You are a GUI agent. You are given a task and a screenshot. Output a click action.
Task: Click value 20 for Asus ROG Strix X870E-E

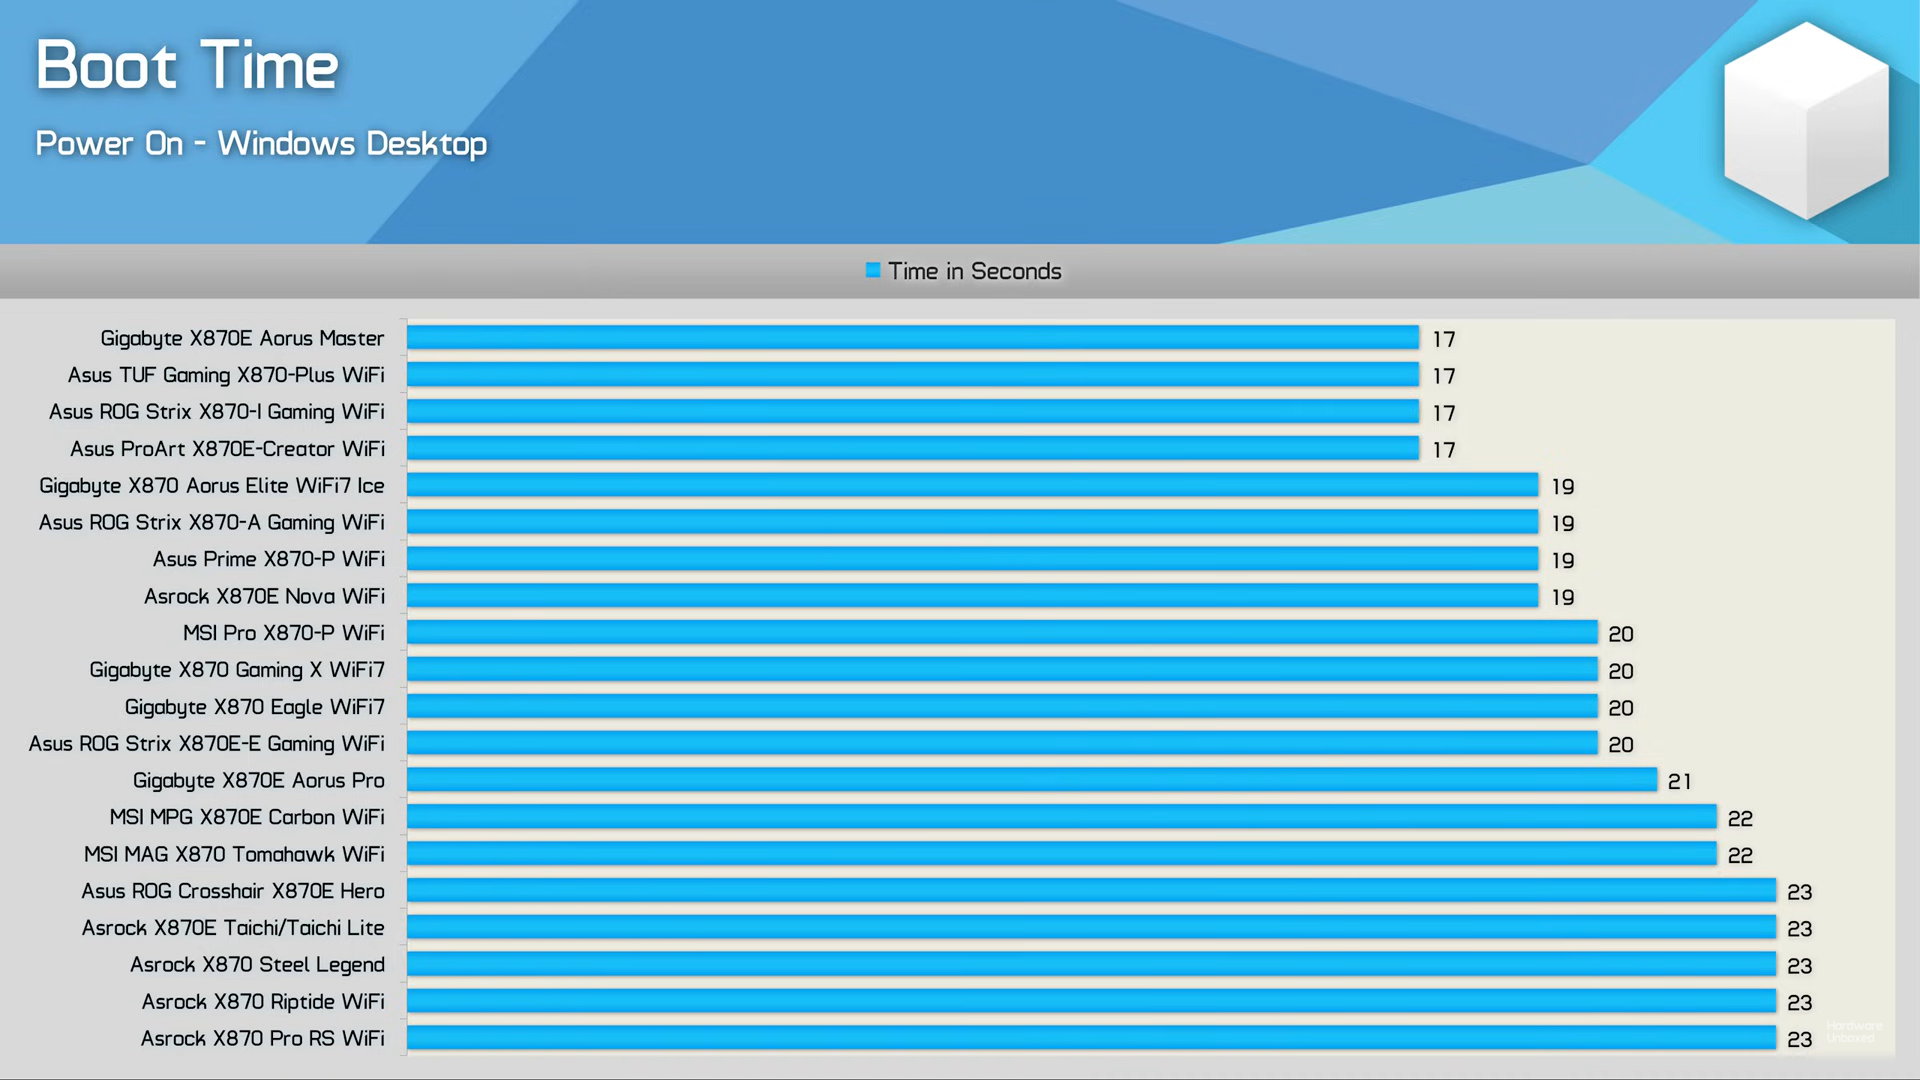(x=1621, y=745)
